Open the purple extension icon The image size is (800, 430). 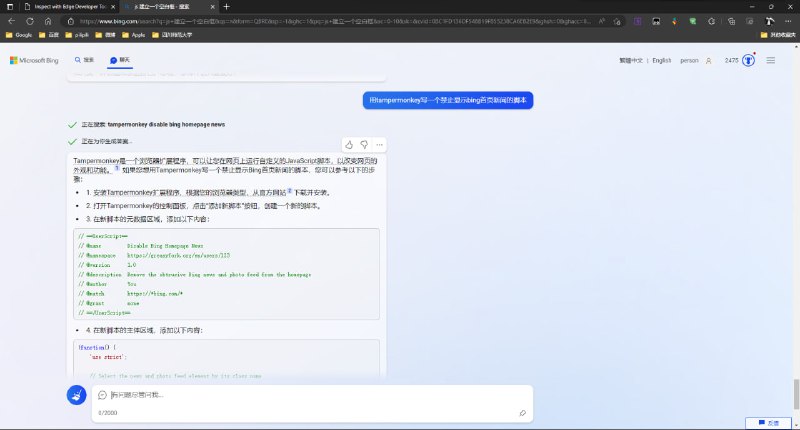coord(638,21)
